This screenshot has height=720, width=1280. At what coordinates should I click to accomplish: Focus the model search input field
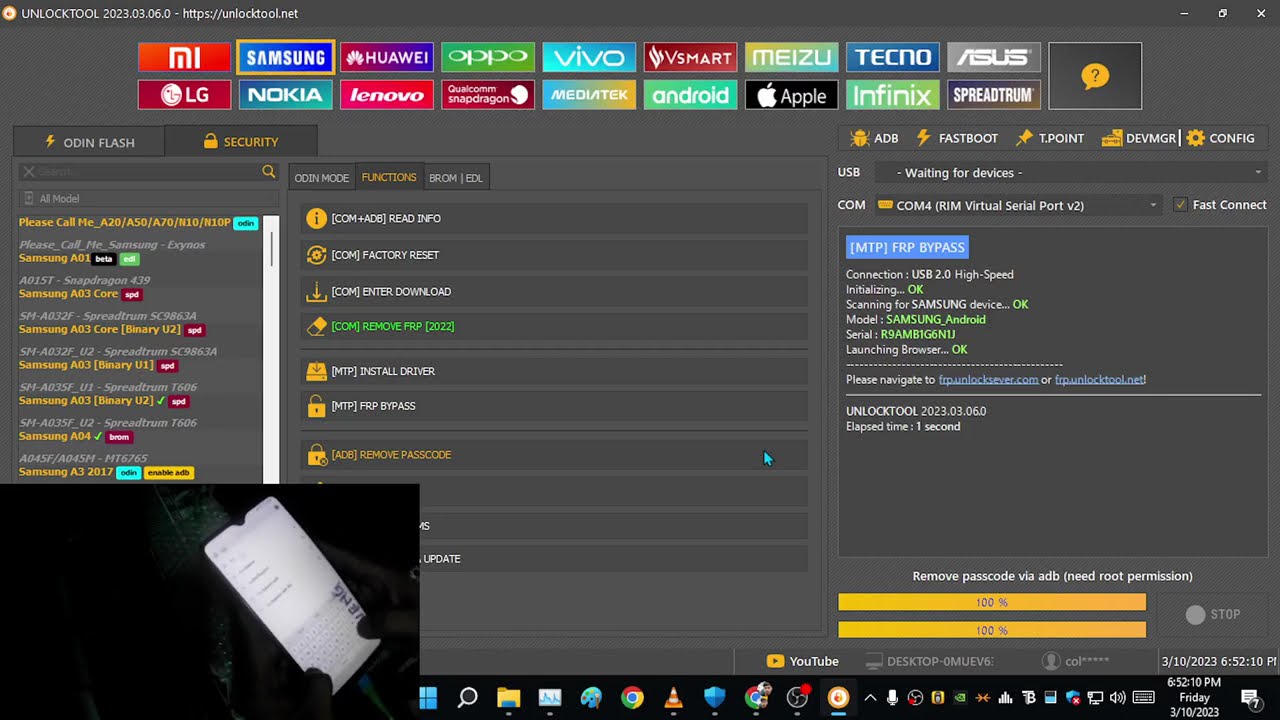pyautogui.click(x=148, y=172)
